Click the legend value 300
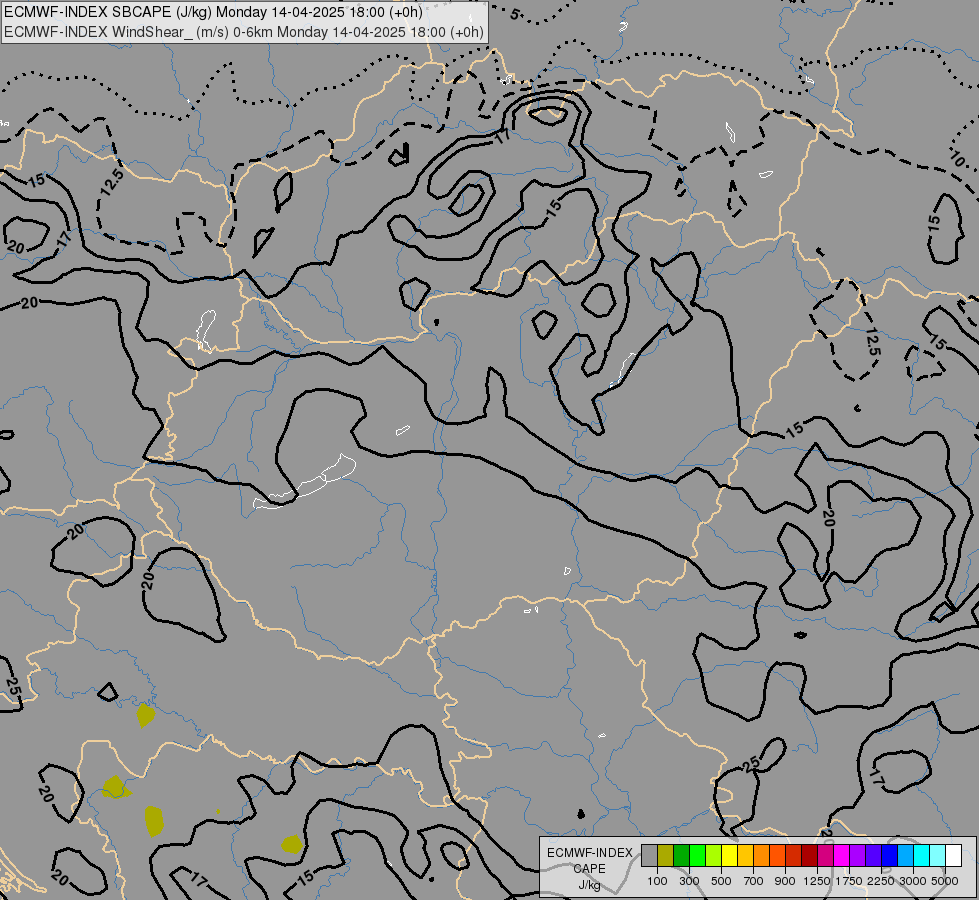The height and width of the screenshot is (900, 979). click(x=689, y=881)
